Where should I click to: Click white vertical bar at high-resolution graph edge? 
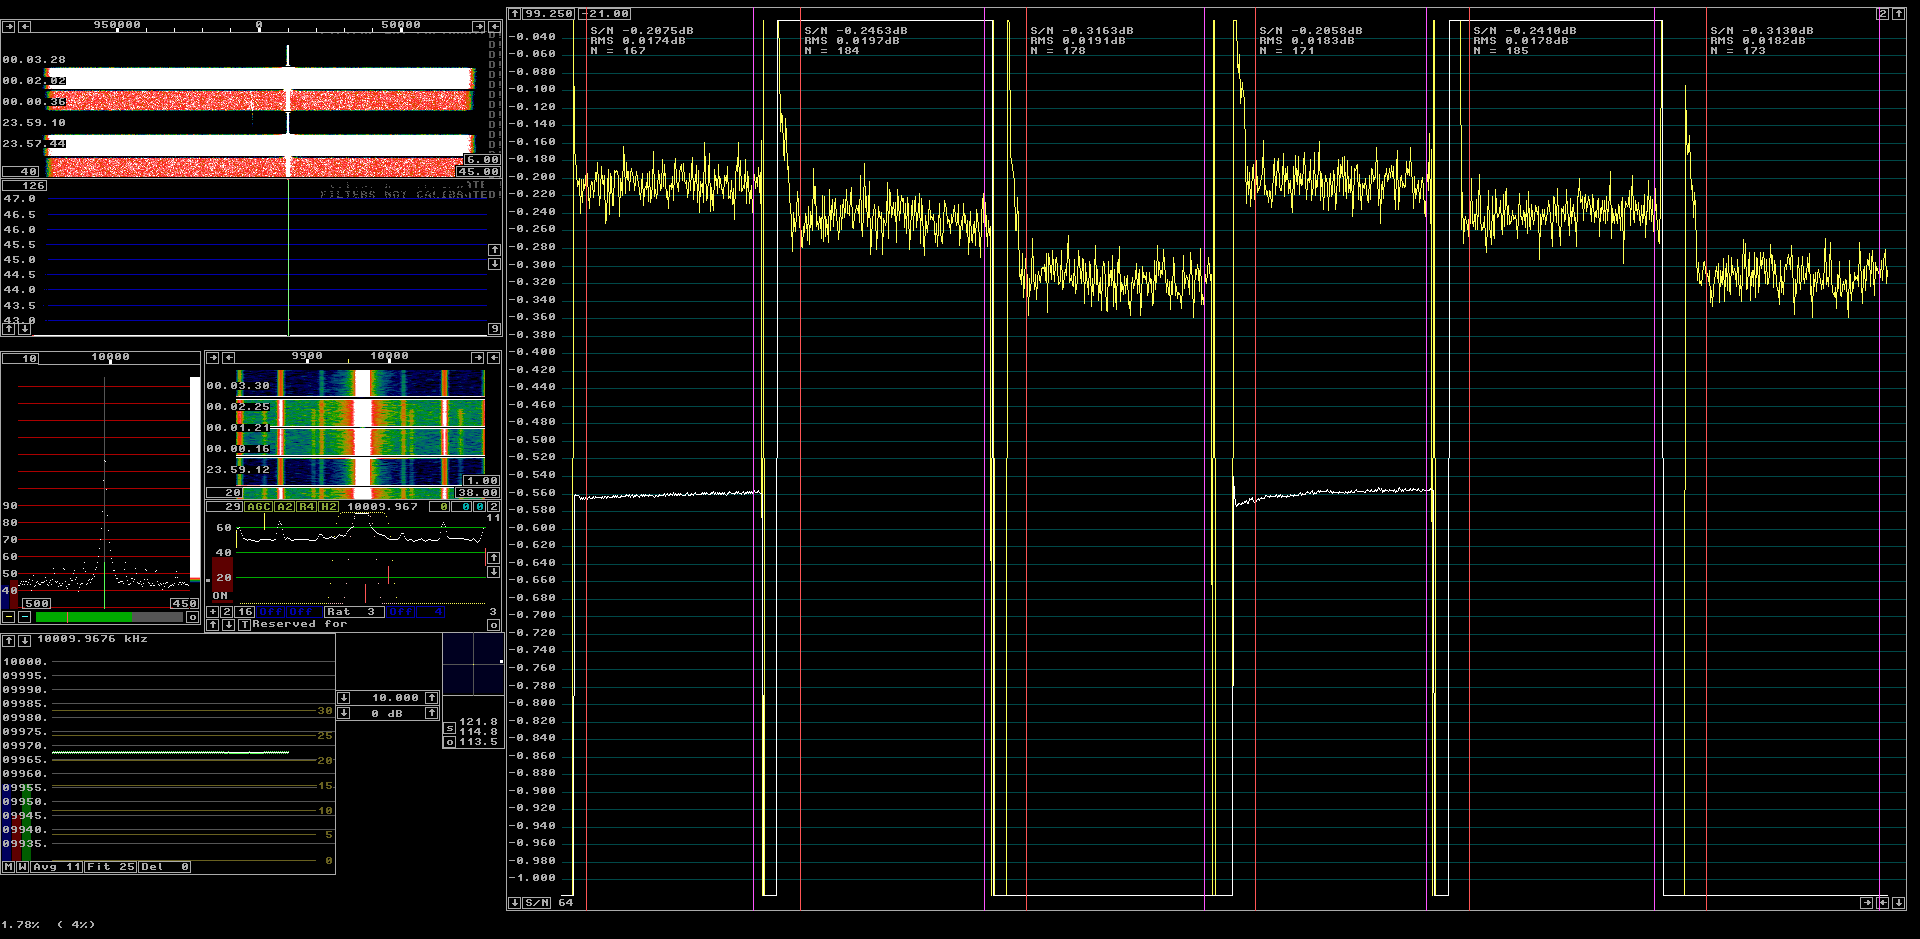(195, 477)
